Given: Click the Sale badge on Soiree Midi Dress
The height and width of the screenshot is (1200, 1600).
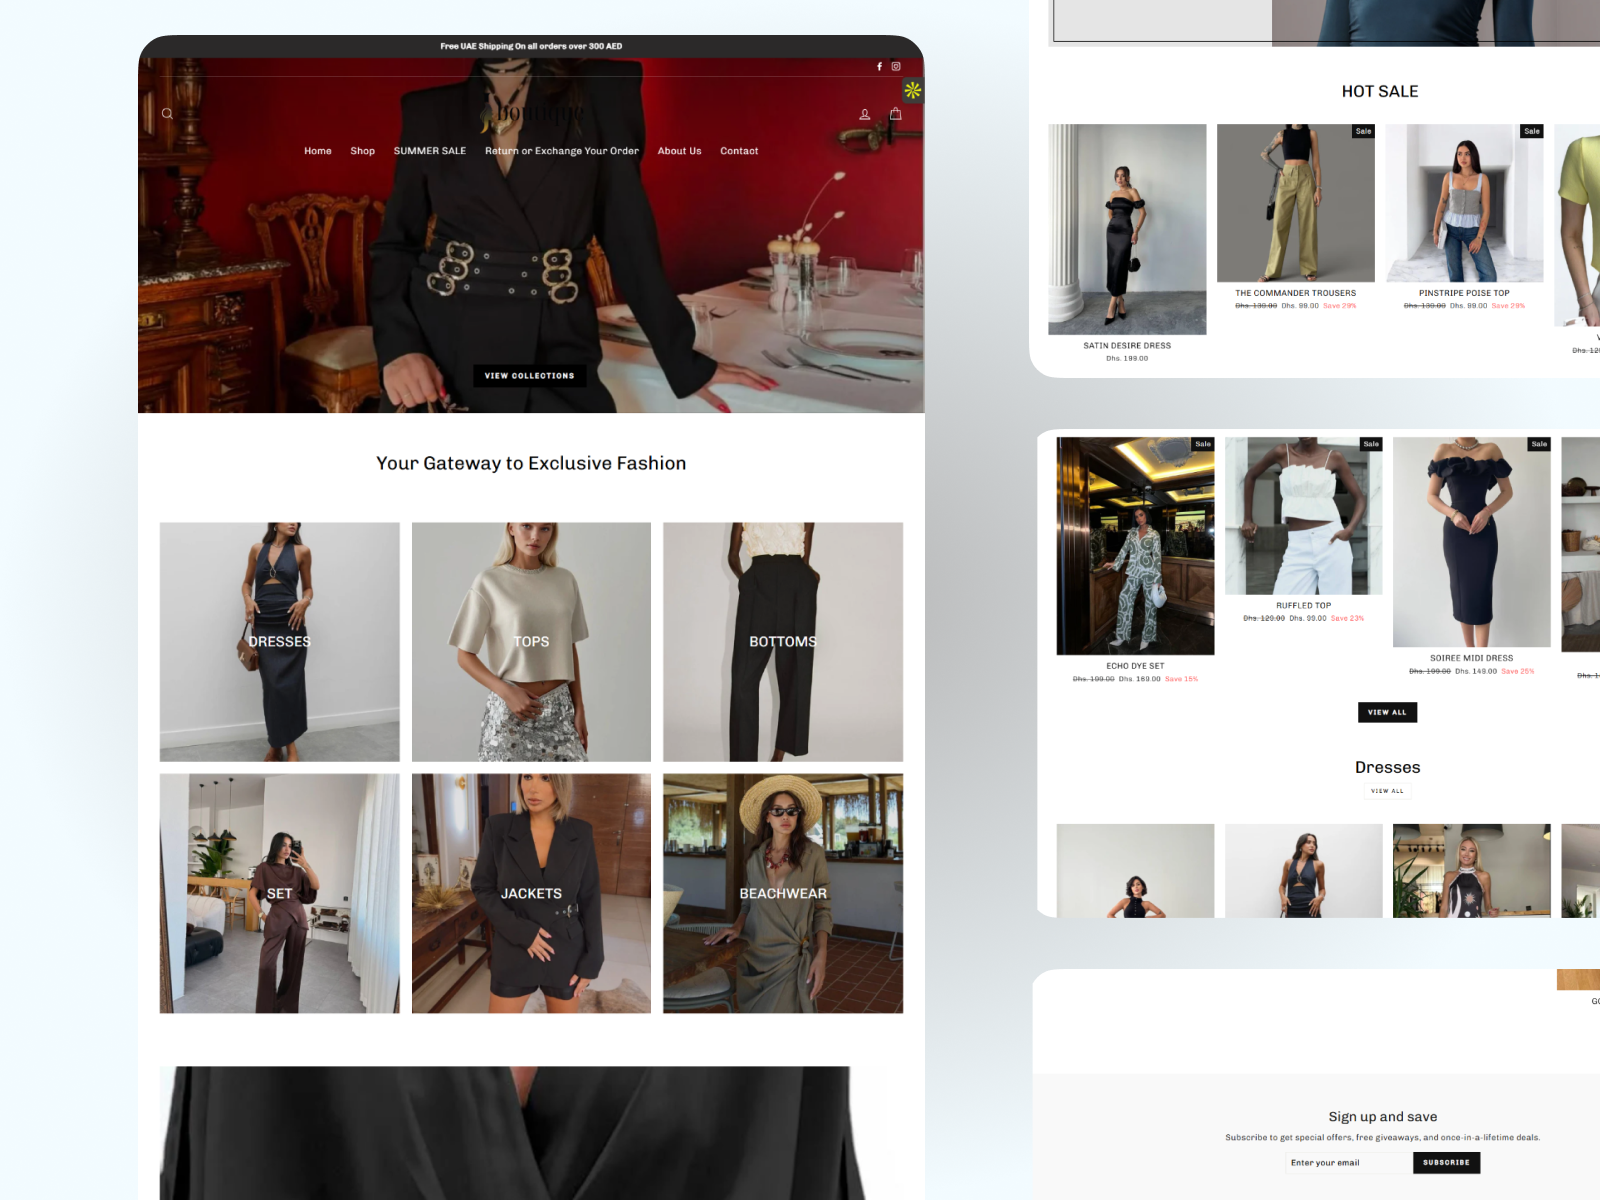Looking at the screenshot, I should (x=1540, y=444).
